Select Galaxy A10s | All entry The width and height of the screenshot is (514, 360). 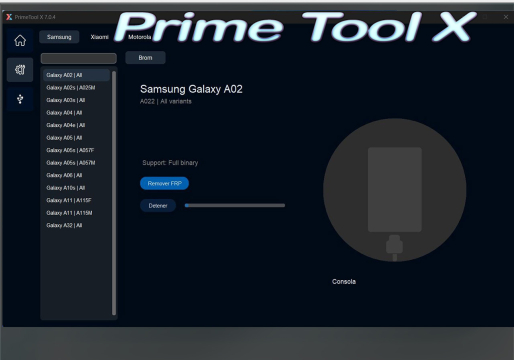(x=76, y=188)
